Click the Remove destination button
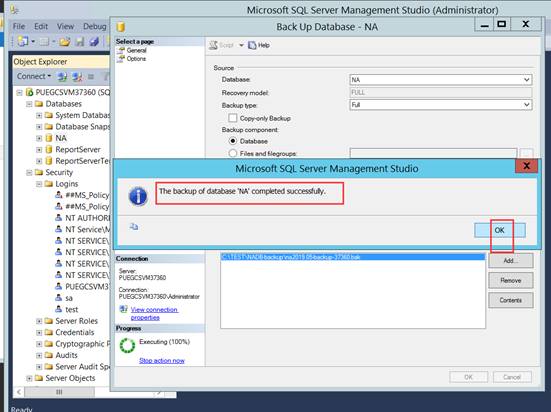The image size is (551, 412). point(511,281)
